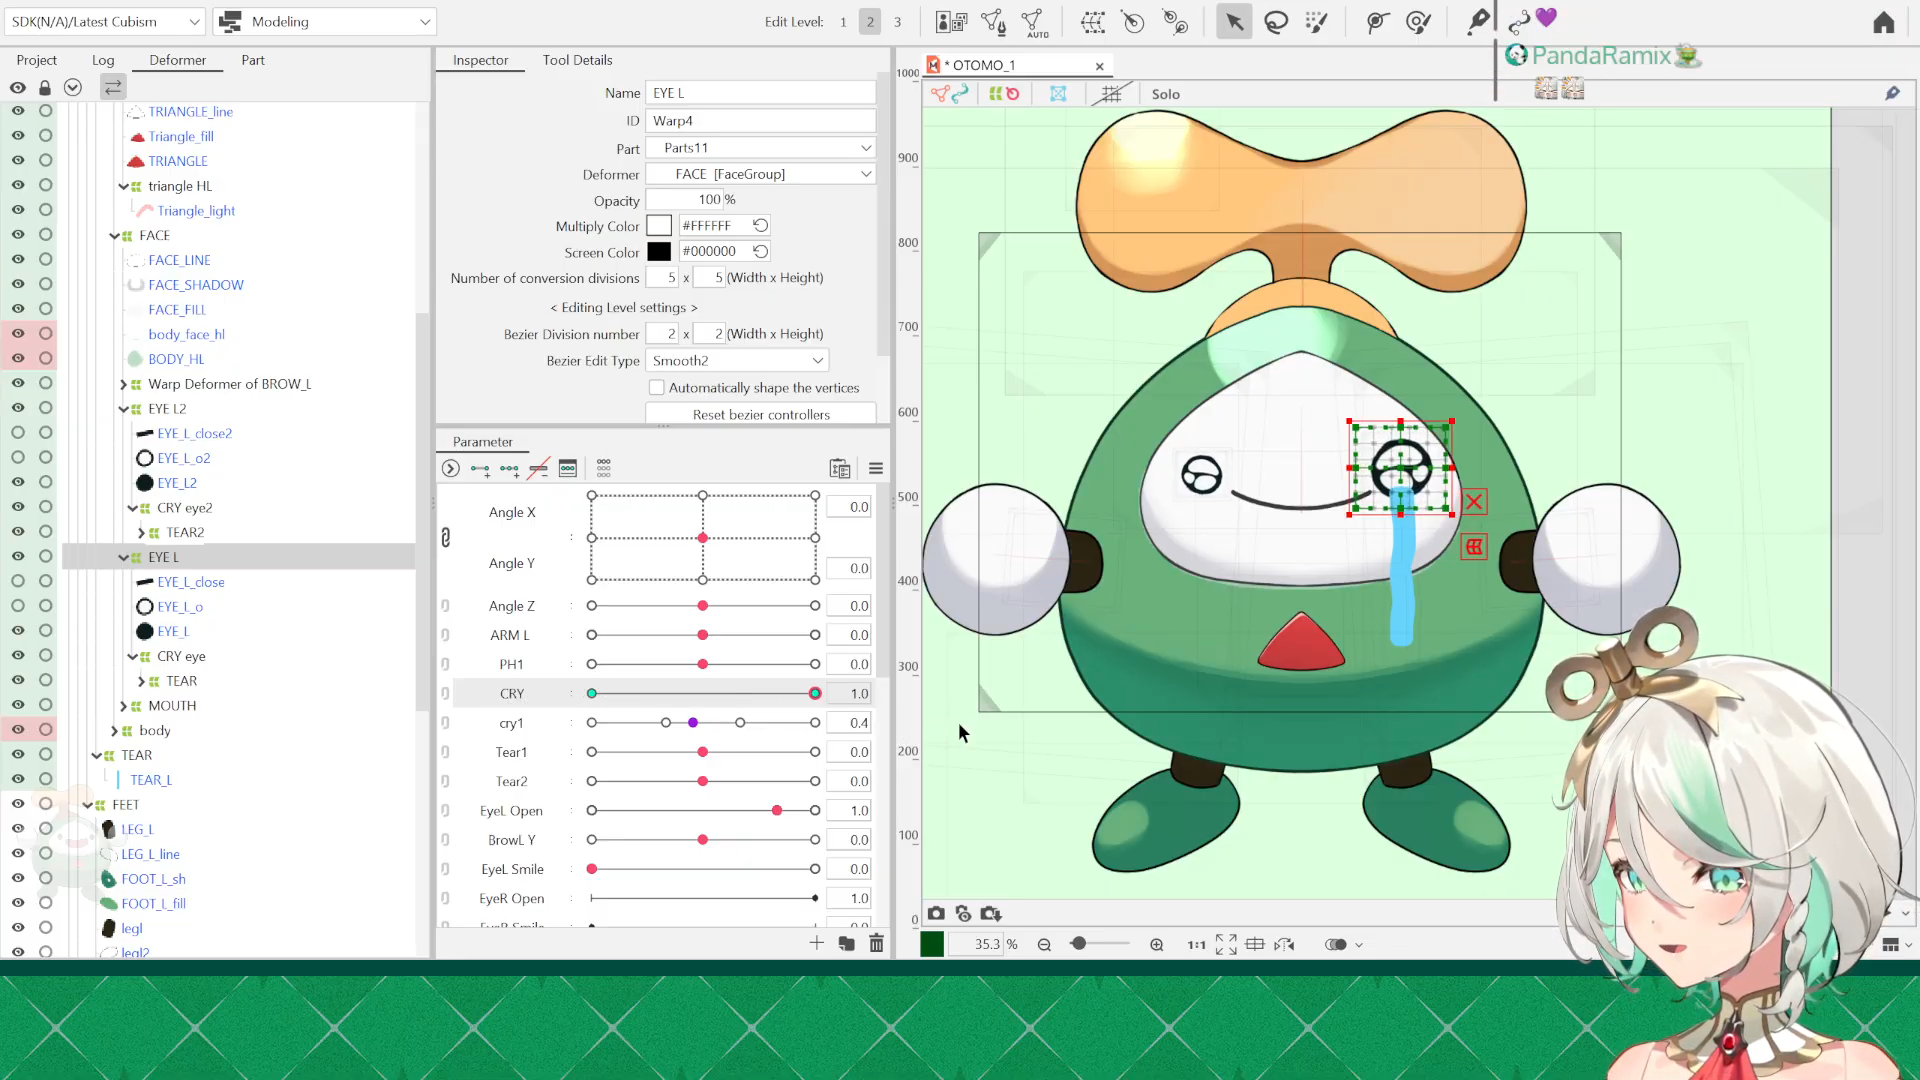1920x1080 pixels.
Task: Enable Automatically shape the vertices checkbox
Action: click(x=657, y=388)
